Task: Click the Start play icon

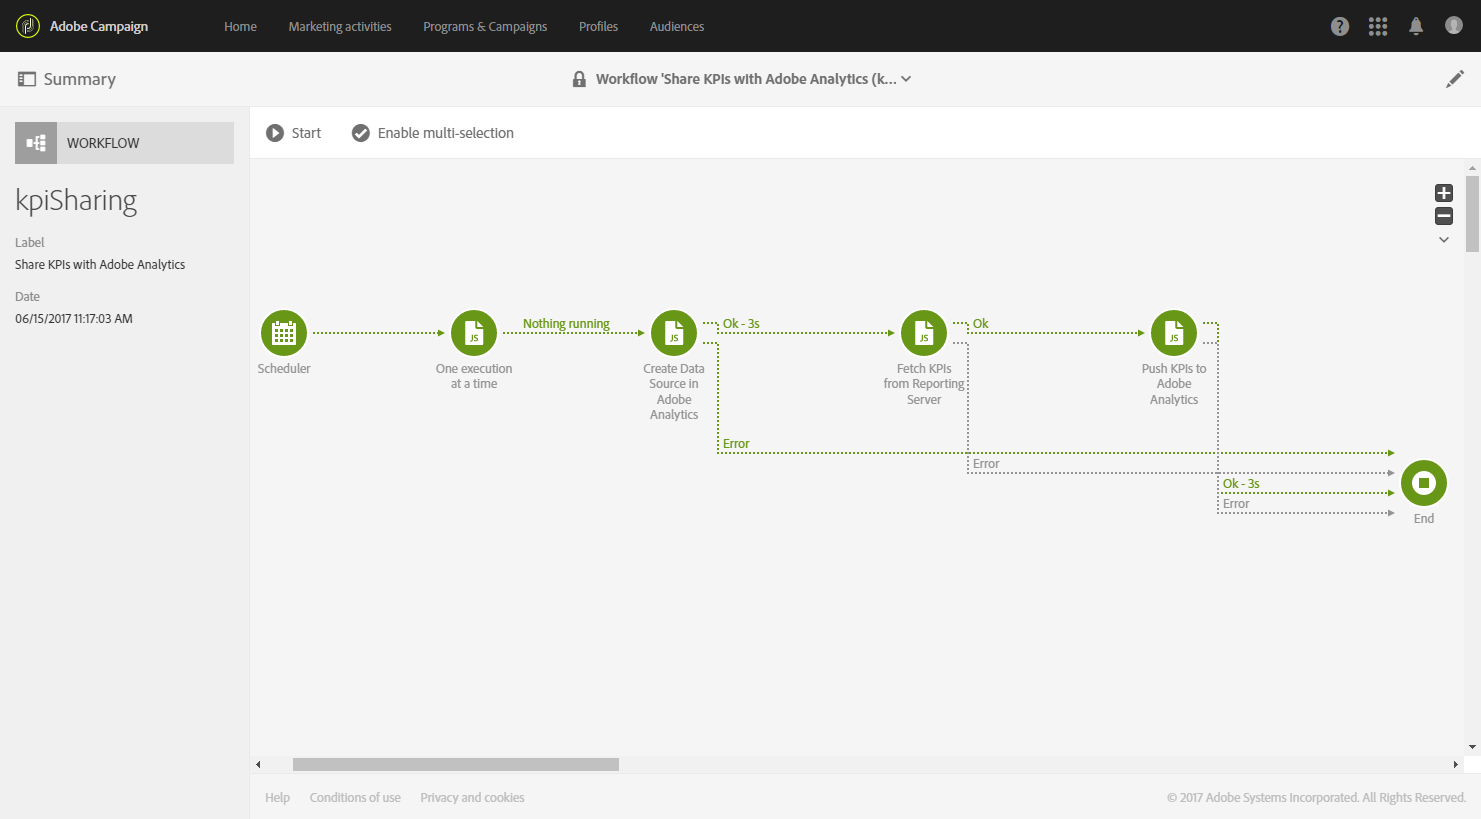Action: click(x=275, y=133)
